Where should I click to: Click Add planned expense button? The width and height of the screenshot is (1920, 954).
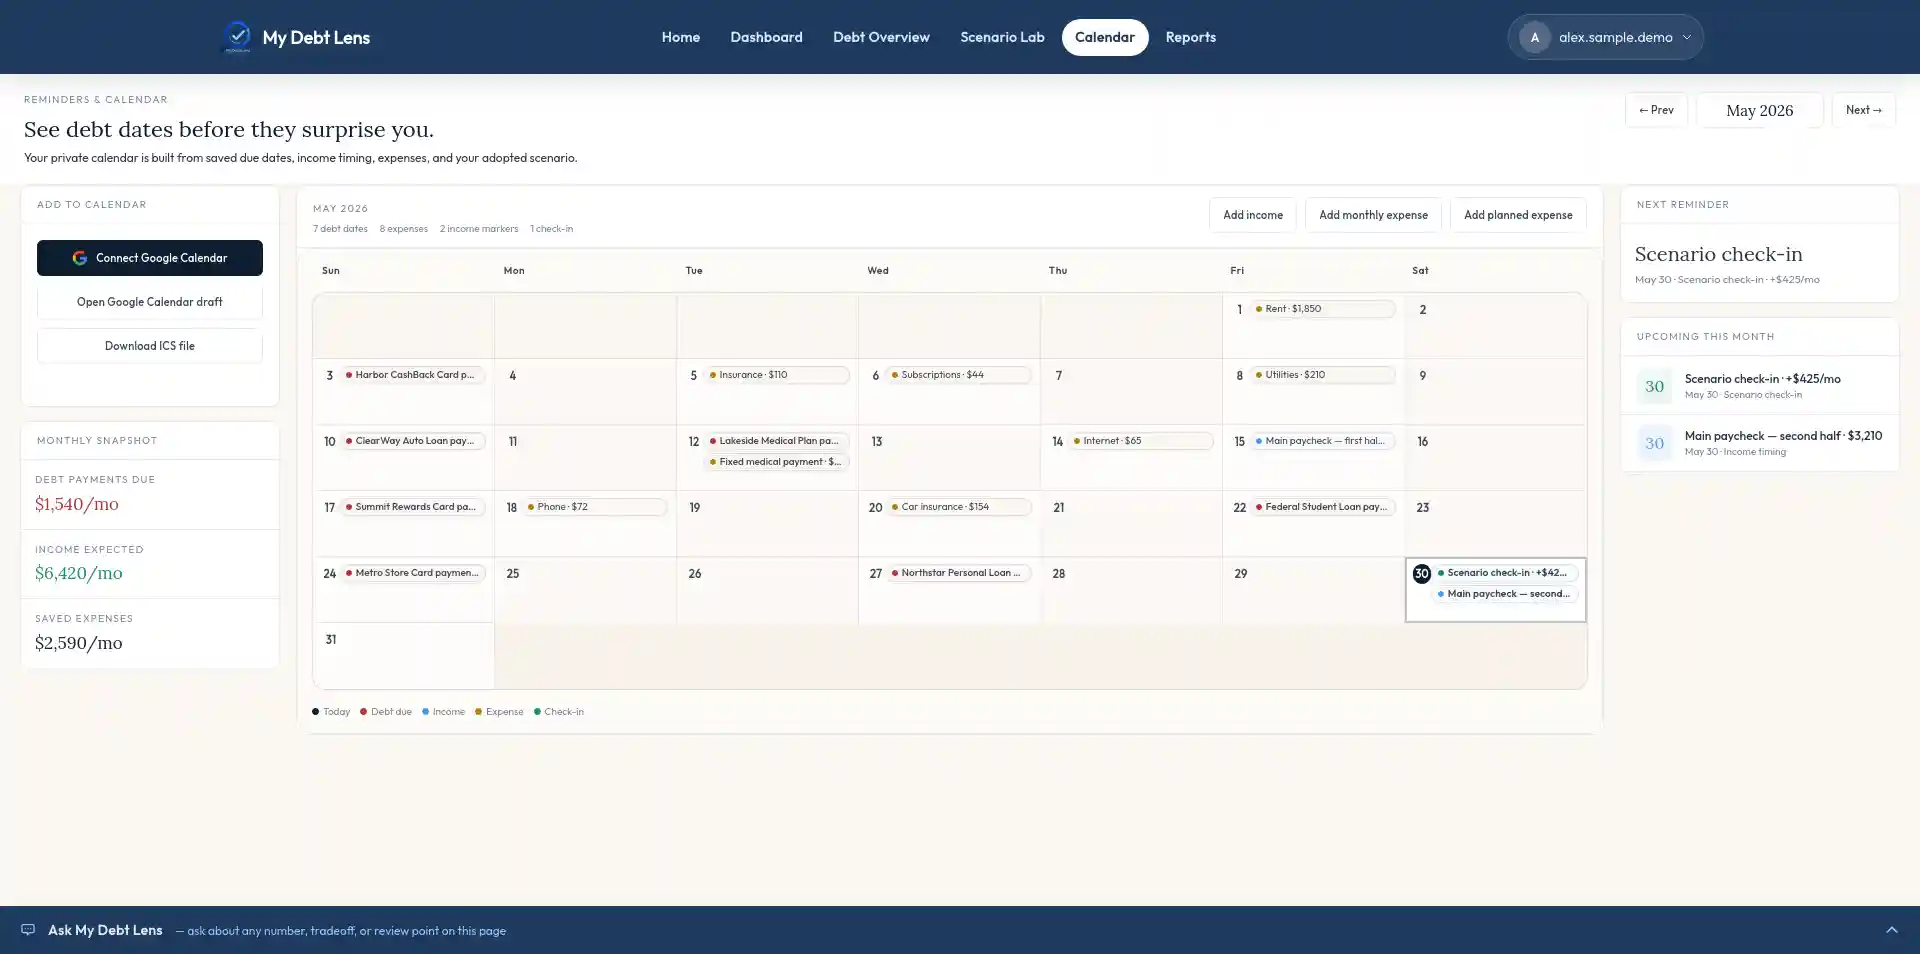pos(1518,215)
